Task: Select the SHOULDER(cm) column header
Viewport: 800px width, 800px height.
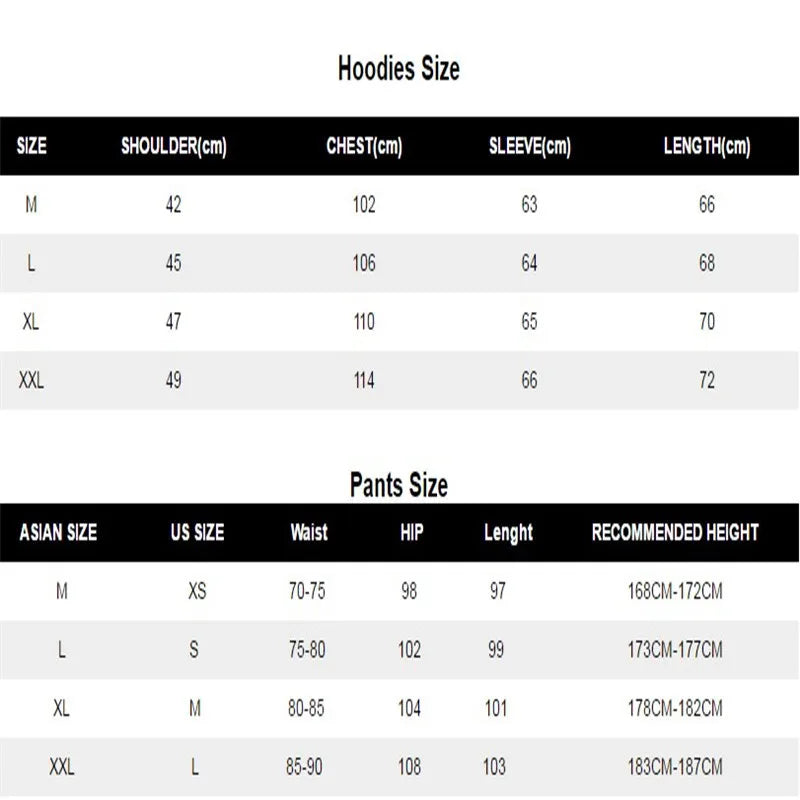Action: [x=174, y=146]
